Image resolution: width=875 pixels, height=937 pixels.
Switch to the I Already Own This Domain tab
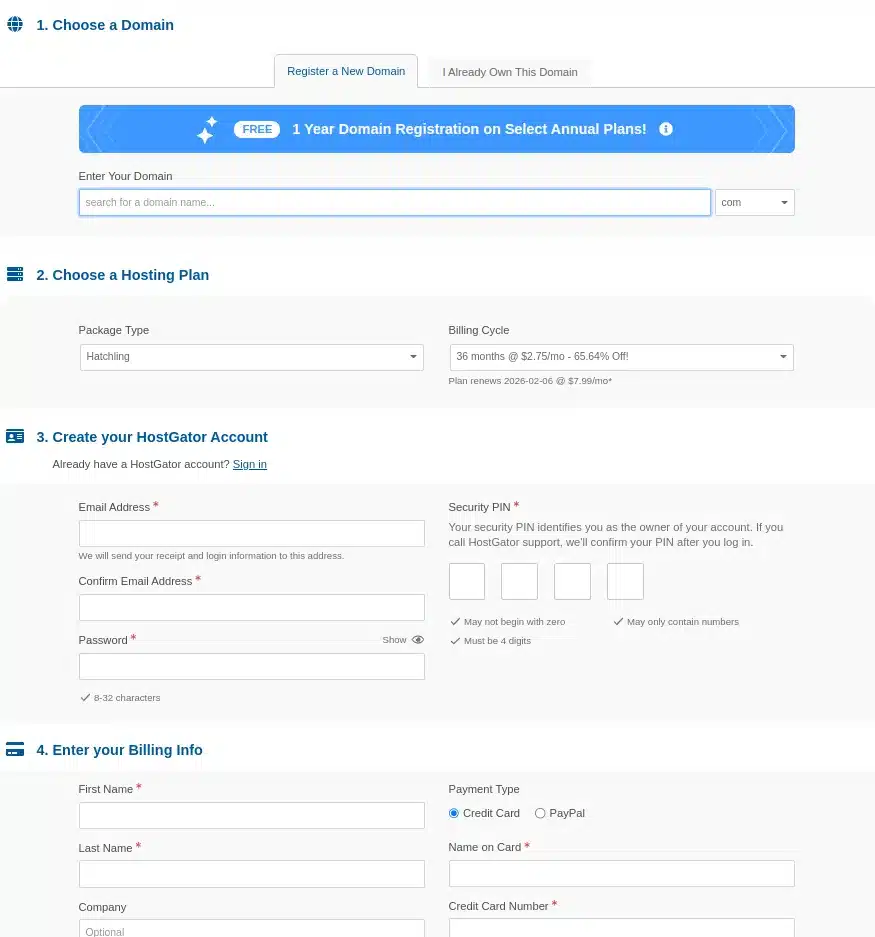click(x=510, y=72)
